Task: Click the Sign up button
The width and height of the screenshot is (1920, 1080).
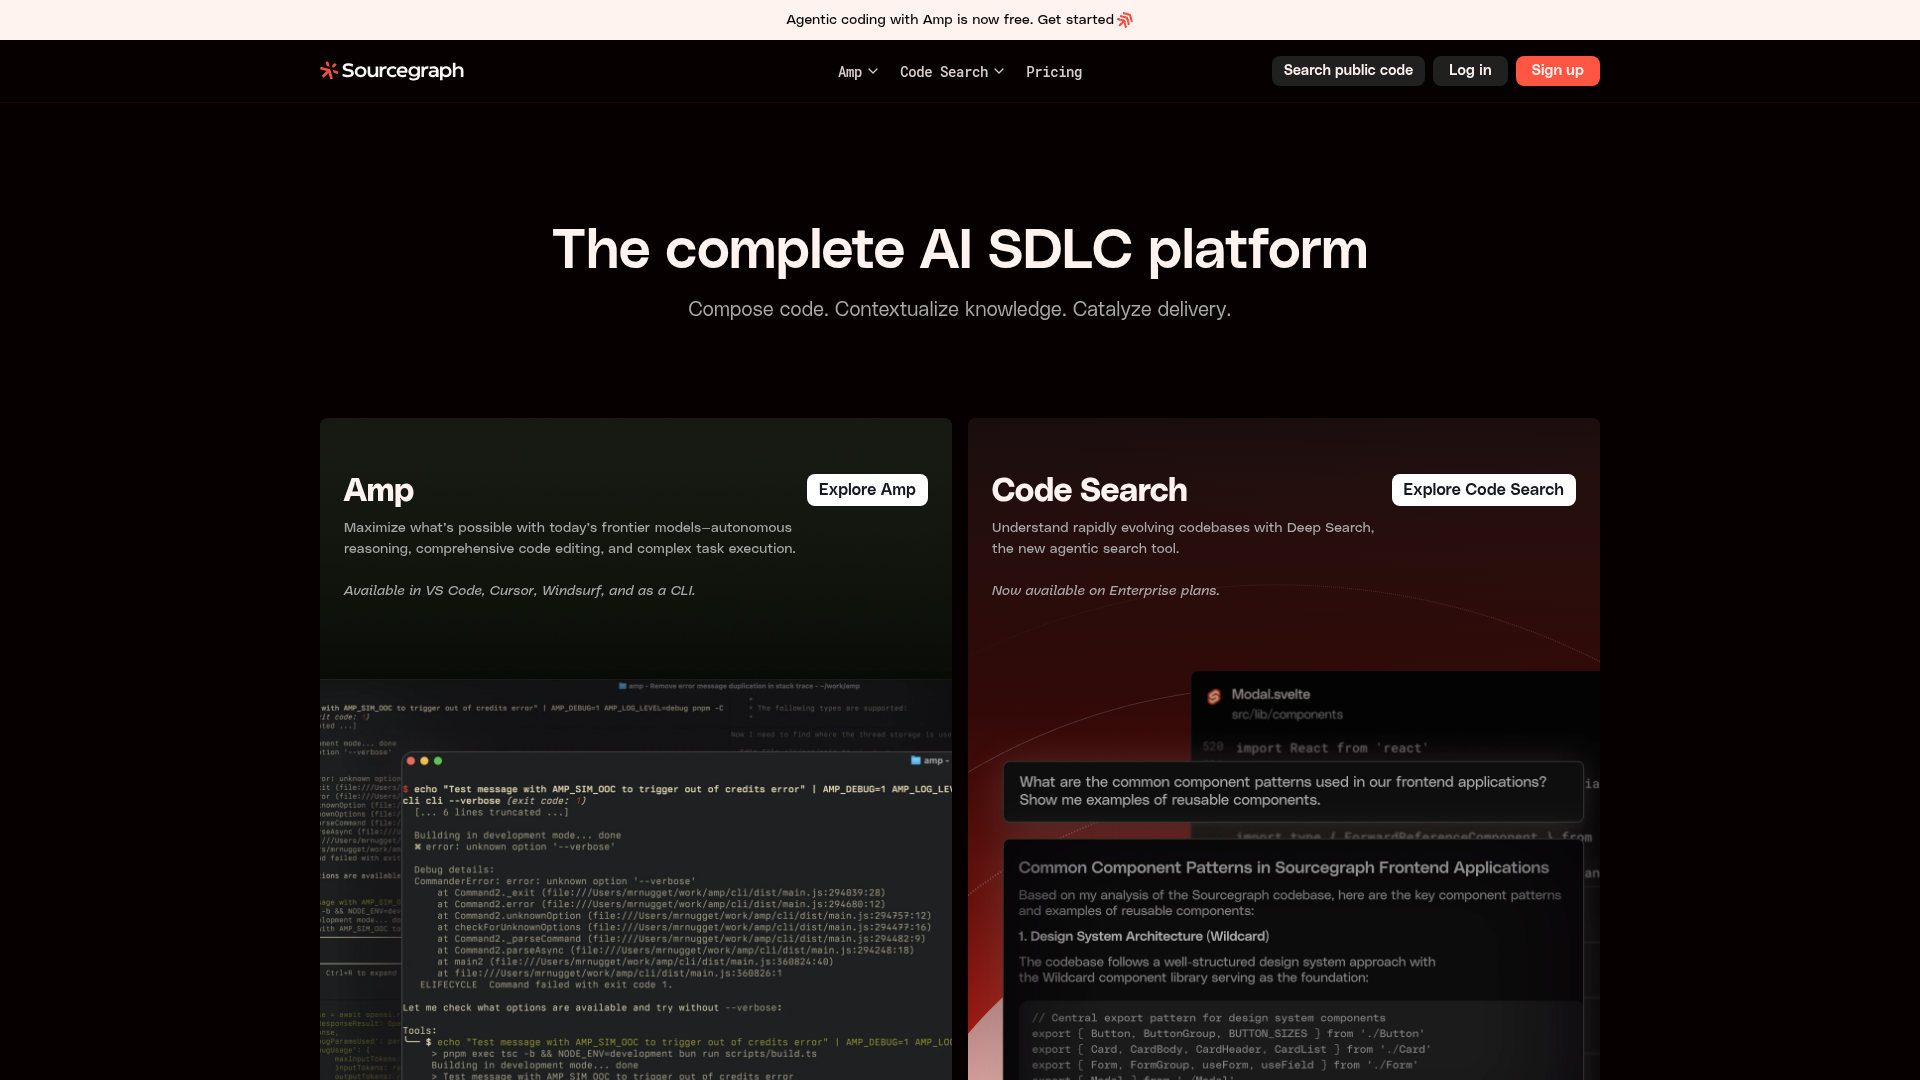Action: coord(1557,70)
